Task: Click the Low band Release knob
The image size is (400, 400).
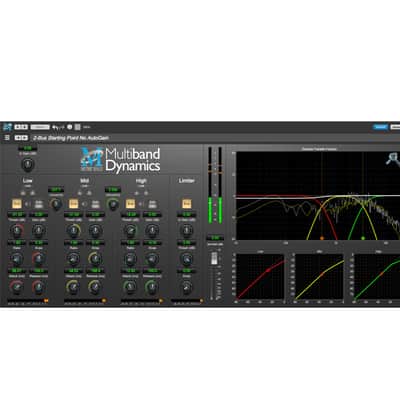Action: (x=39, y=287)
